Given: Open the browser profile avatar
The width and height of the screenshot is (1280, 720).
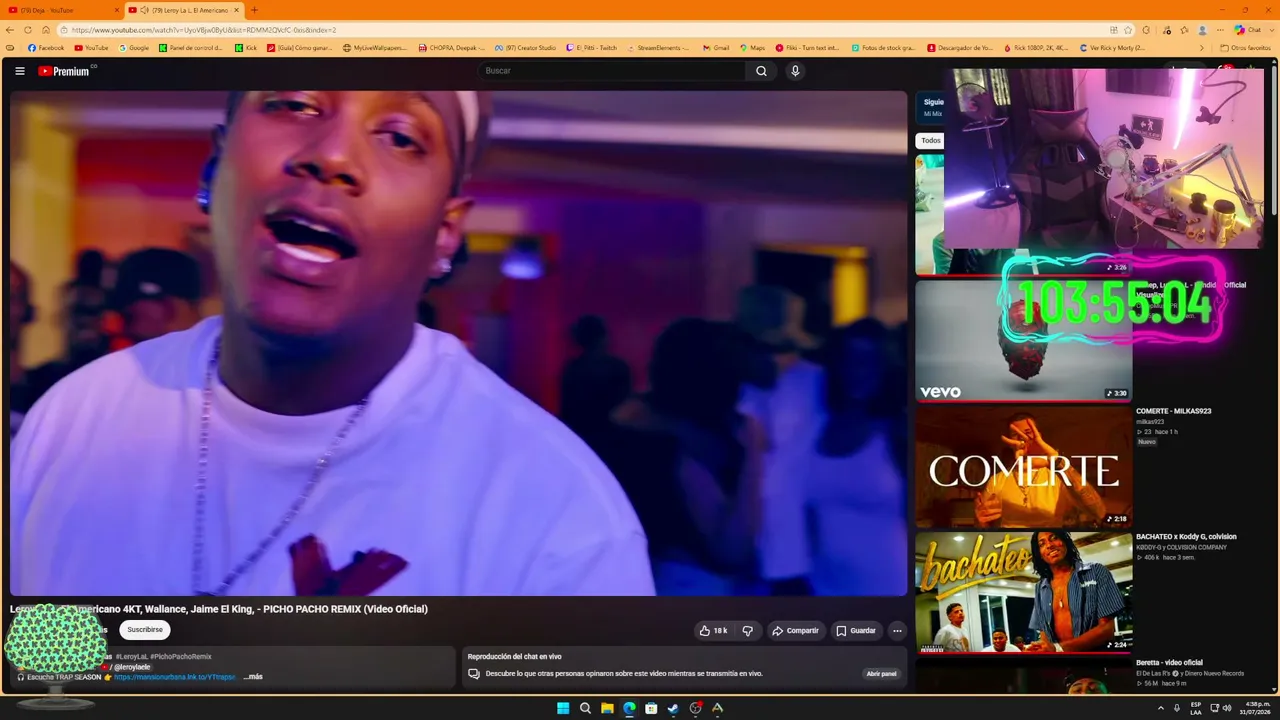Looking at the screenshot, I should (1202, 30).
